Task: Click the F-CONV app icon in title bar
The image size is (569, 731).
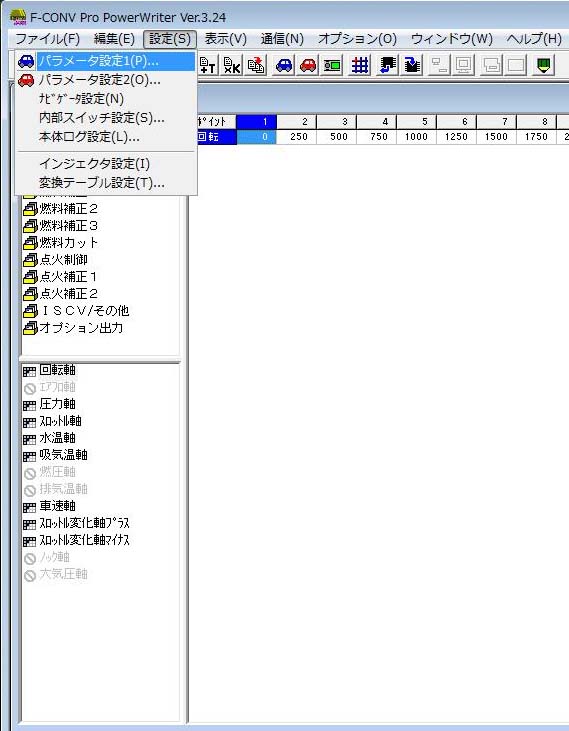Action: (x=18, y=17)
